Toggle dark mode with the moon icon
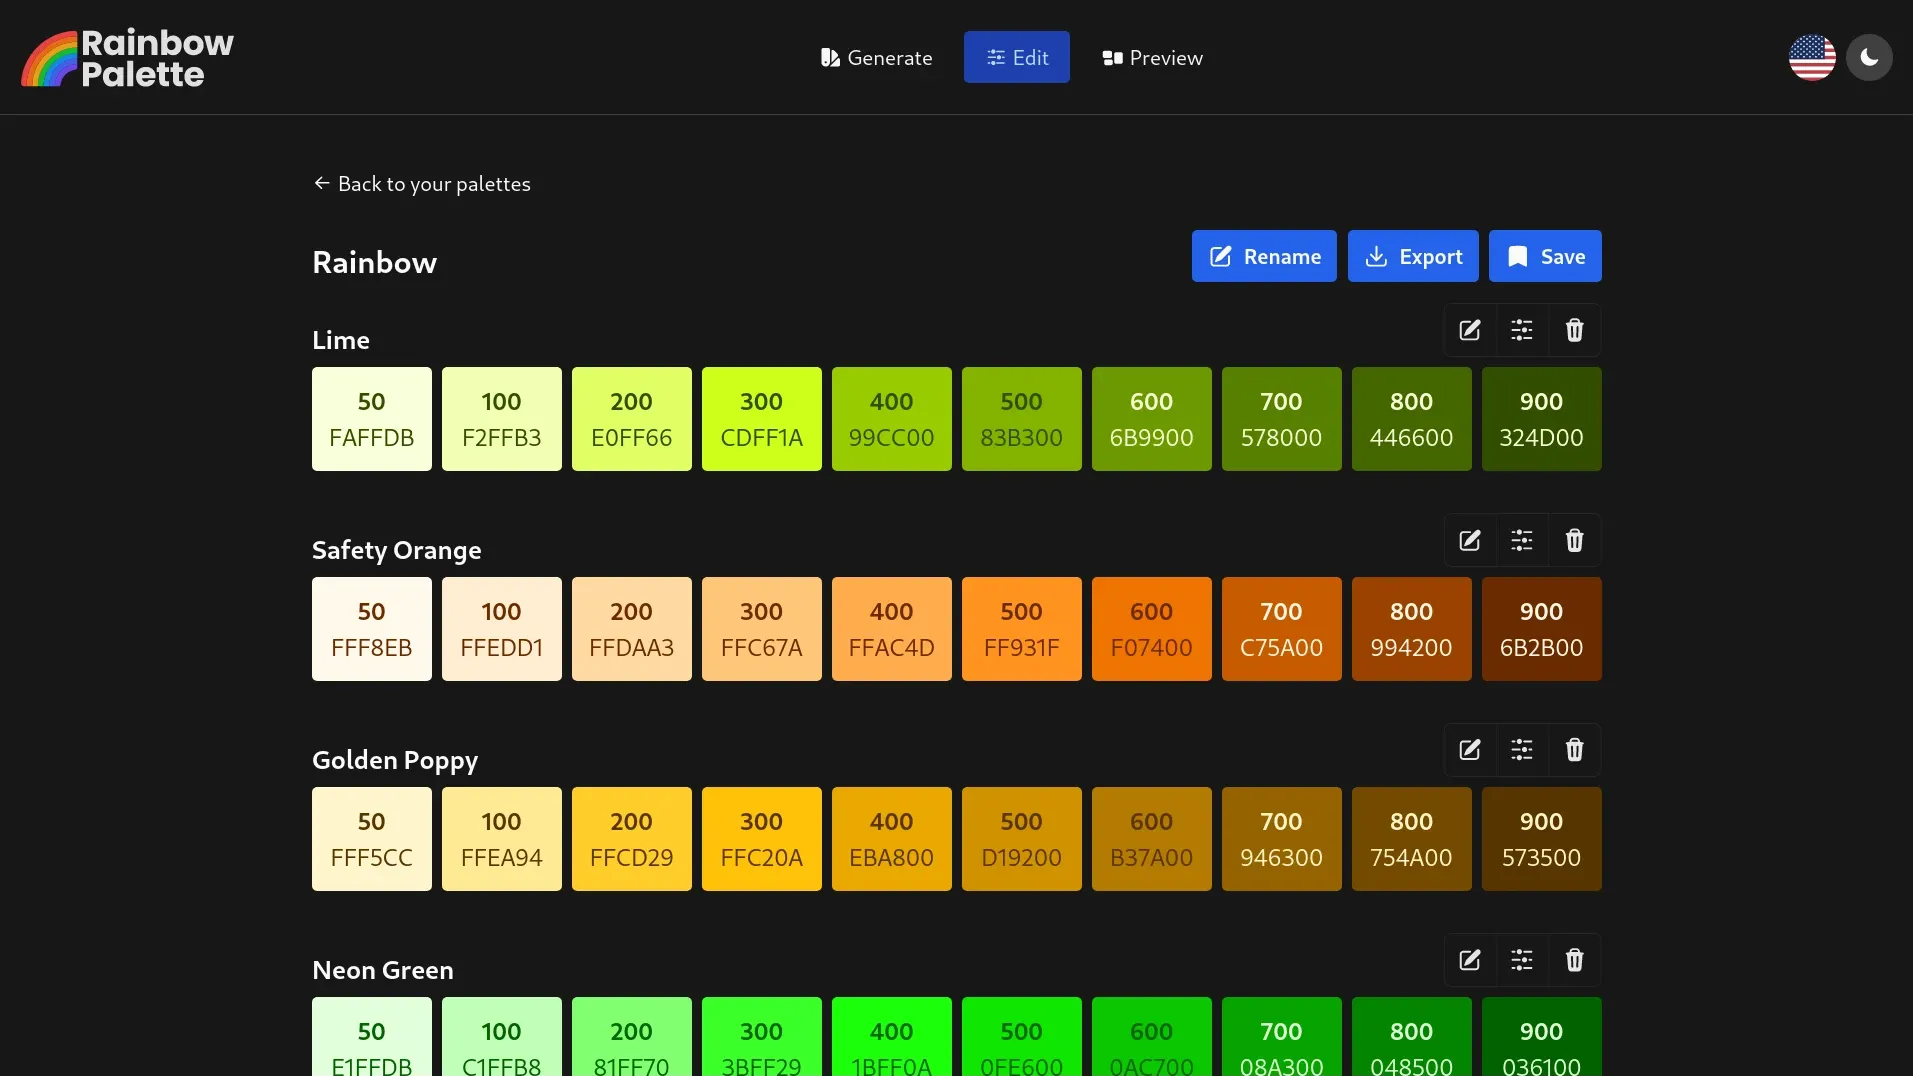Image resolution: width=1920 pixels, height=1080 pixels. pyautogui.click(x=1868, y=58)
